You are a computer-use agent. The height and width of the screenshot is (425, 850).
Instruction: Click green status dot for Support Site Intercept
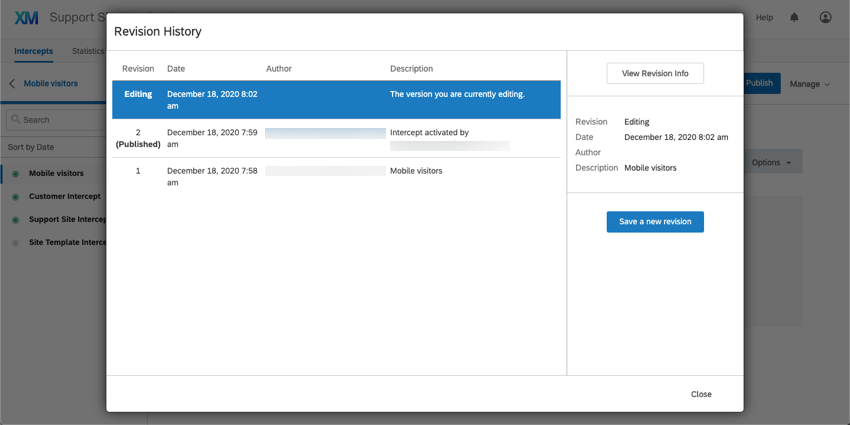click(15, 220)
